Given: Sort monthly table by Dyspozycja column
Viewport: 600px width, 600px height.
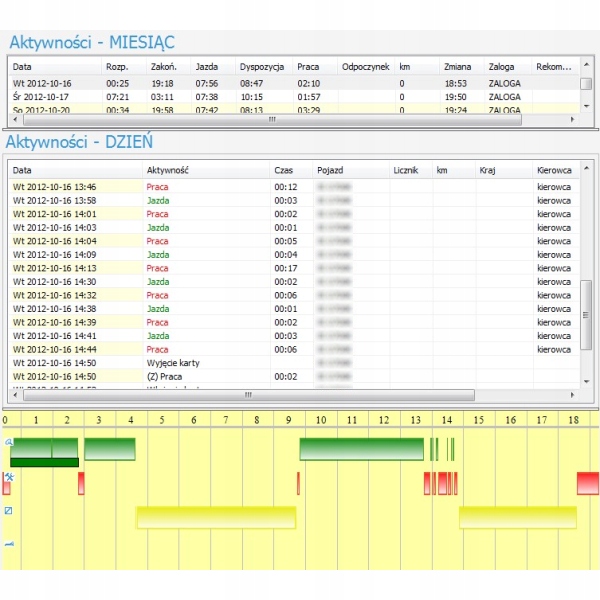Looking at the screenshot, I should point(262,67).
